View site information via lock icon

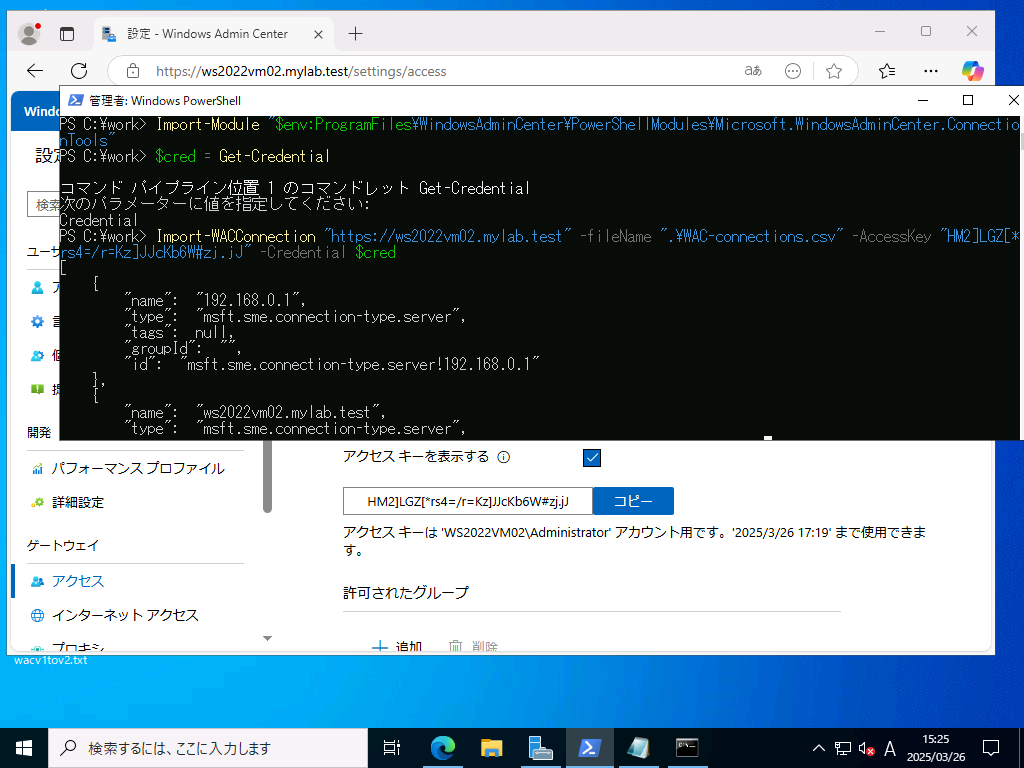[x=133, y=71]
